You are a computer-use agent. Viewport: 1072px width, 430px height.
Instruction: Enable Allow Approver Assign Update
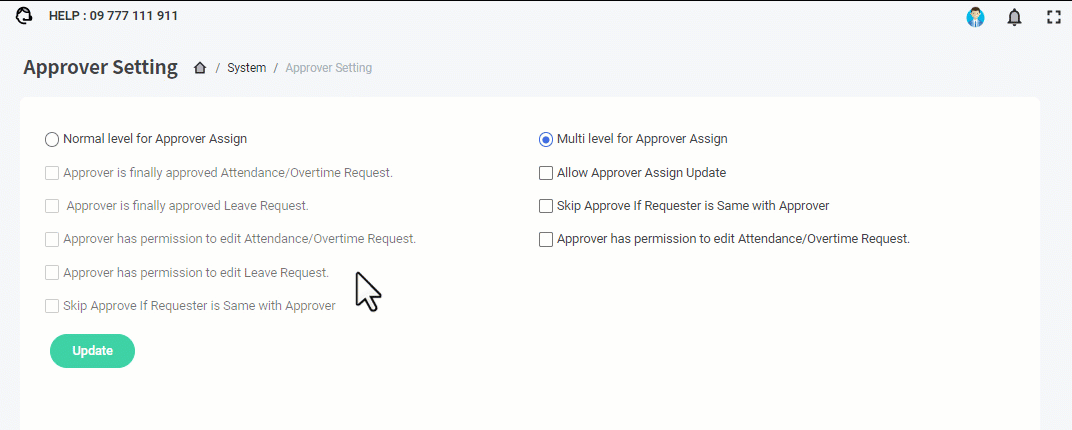tap(546, 173)
